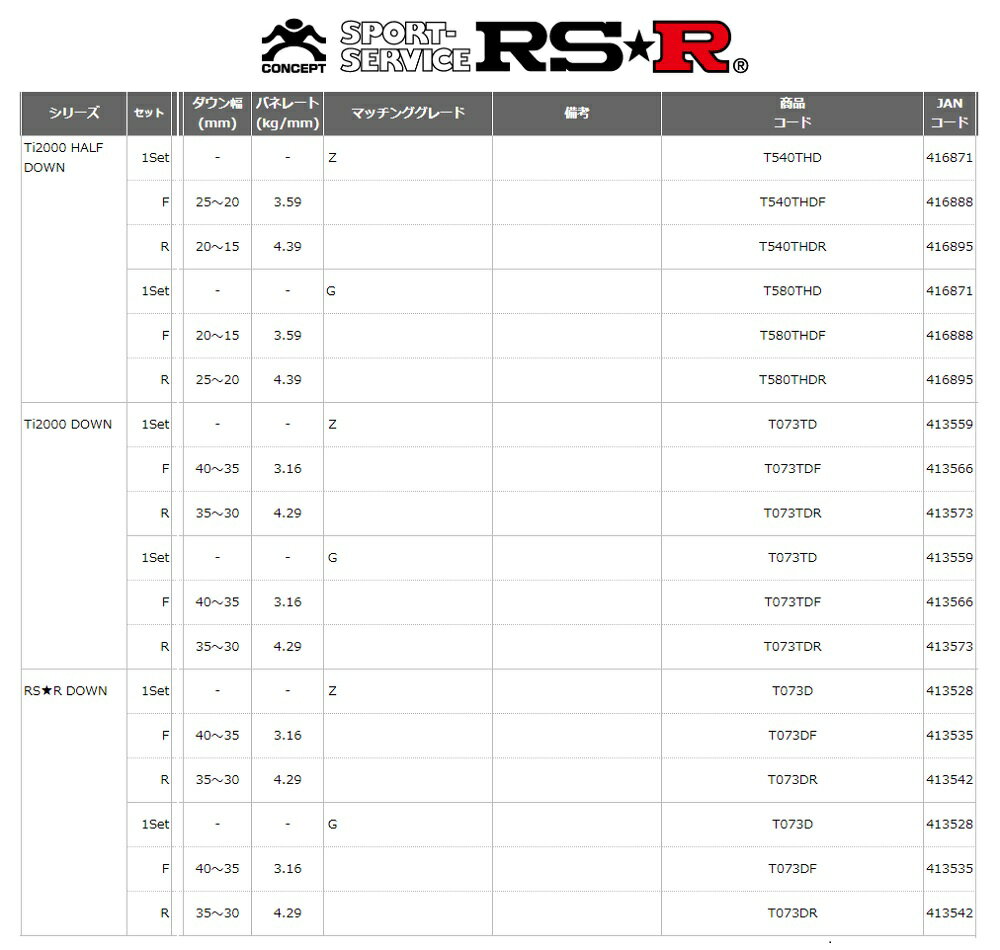Click JAN code 416871 in T540THD row
Screen dimensions: 1000x950
tap(949, 157)
